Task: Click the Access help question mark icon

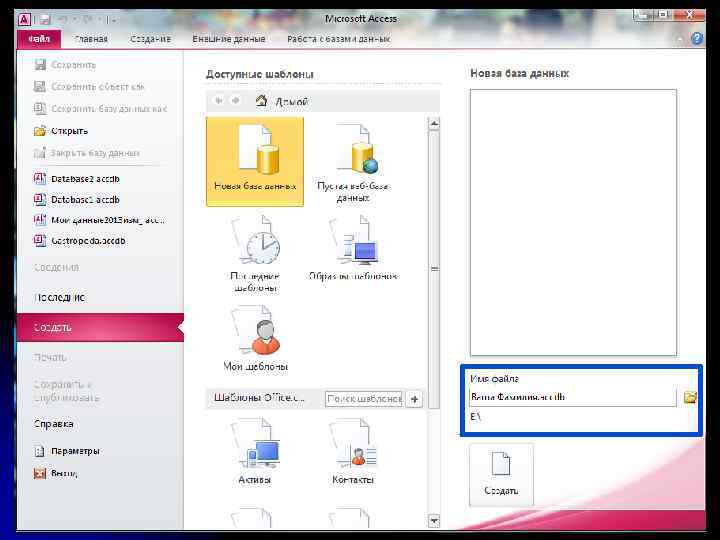Action: (697, 39)
